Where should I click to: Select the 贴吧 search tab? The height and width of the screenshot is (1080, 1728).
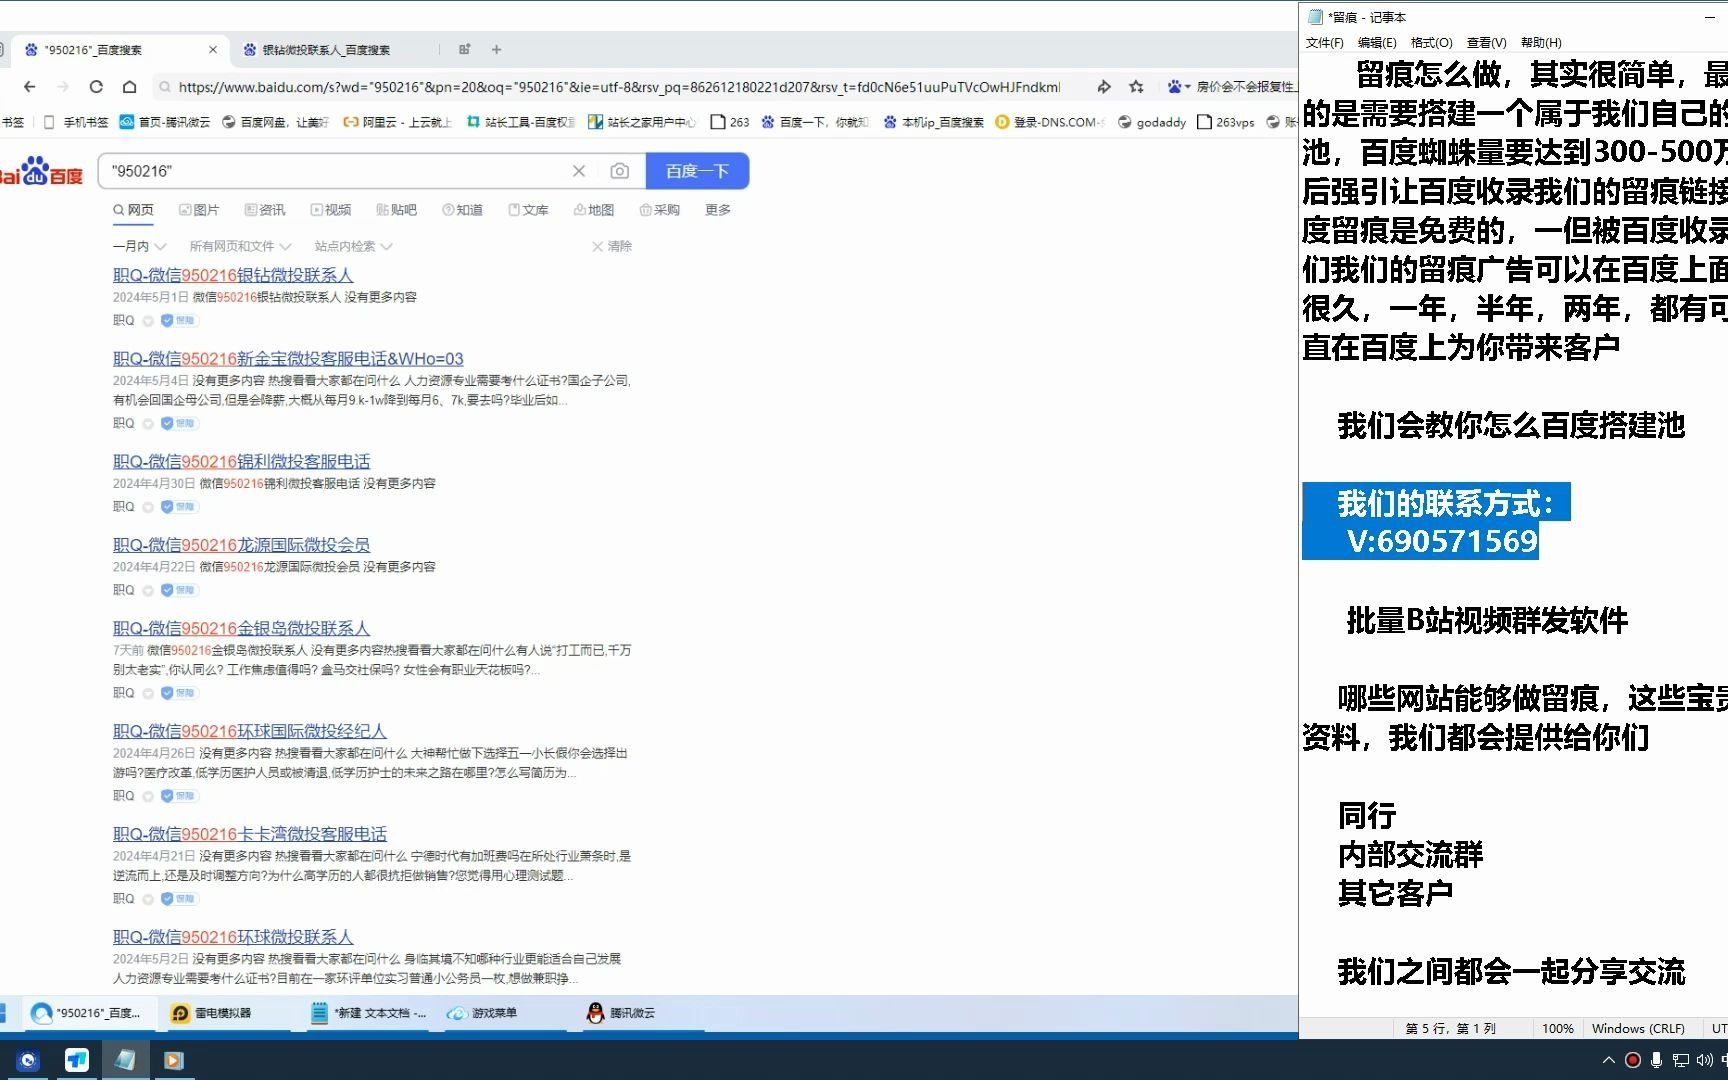[x=397, y=210]
